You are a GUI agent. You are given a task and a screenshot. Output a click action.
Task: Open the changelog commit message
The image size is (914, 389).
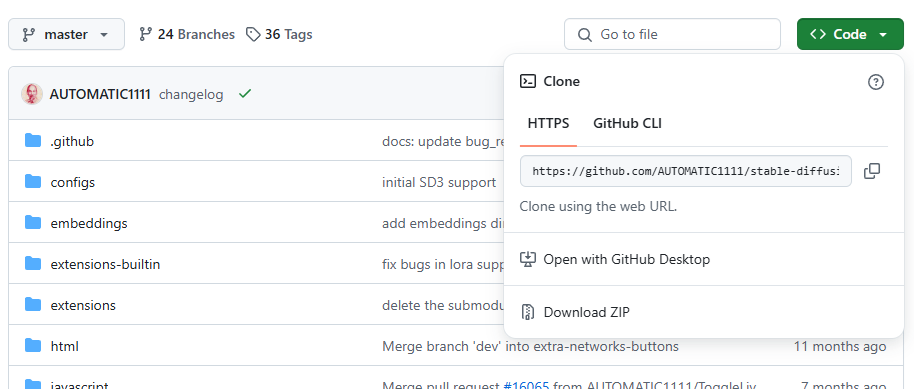(191, 94)
